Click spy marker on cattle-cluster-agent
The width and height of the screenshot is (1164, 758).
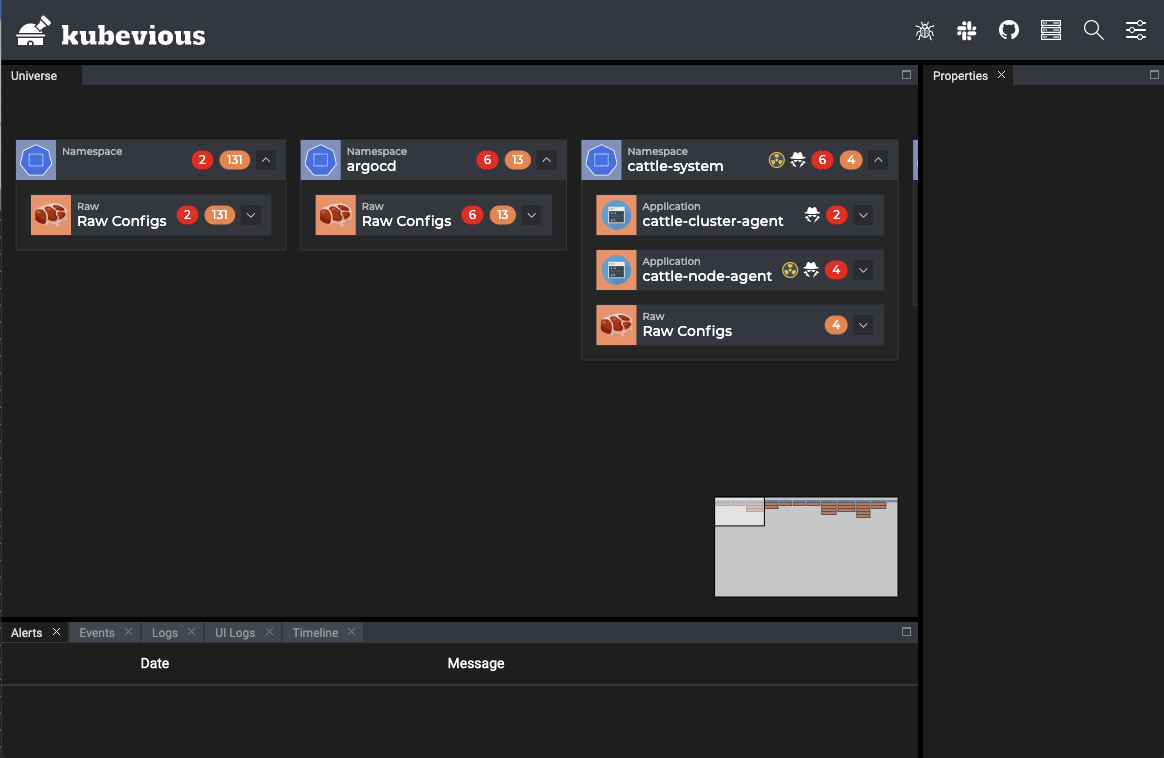tap(812, 215)
